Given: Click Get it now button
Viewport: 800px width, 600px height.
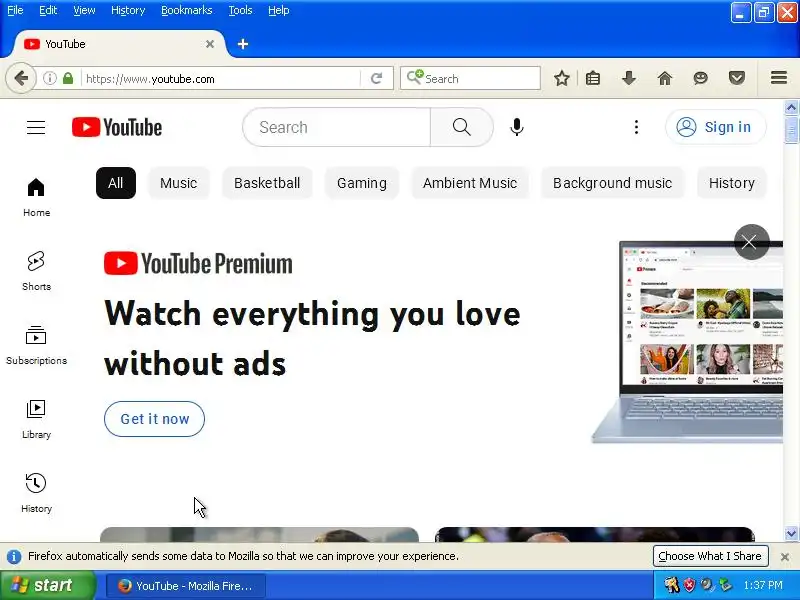Looking at the screenshot, I should point(155,419).
